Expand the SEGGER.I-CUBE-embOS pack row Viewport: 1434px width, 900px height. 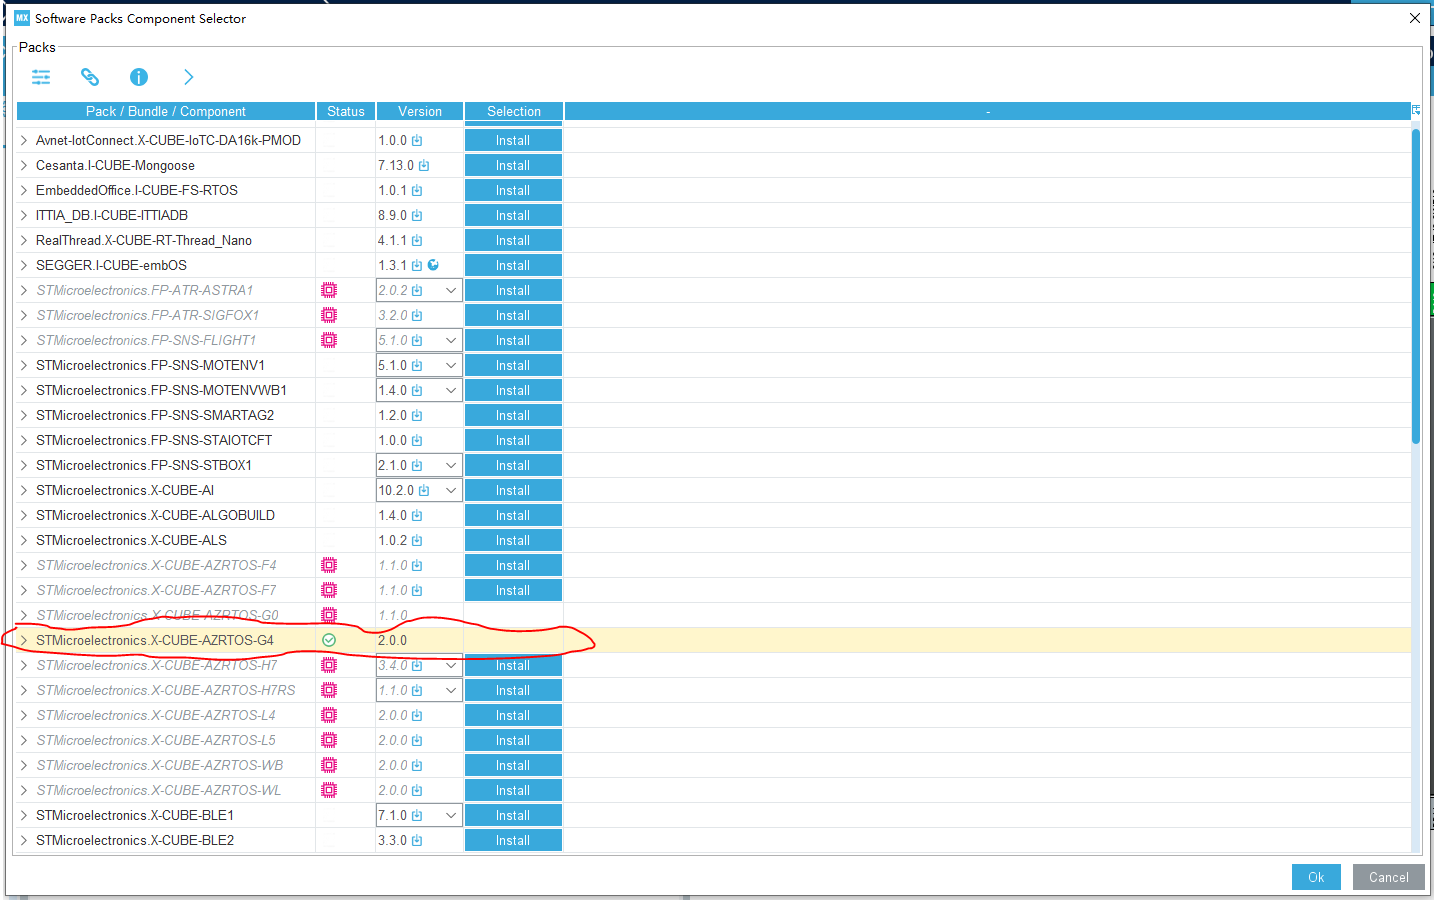(24, 265)
